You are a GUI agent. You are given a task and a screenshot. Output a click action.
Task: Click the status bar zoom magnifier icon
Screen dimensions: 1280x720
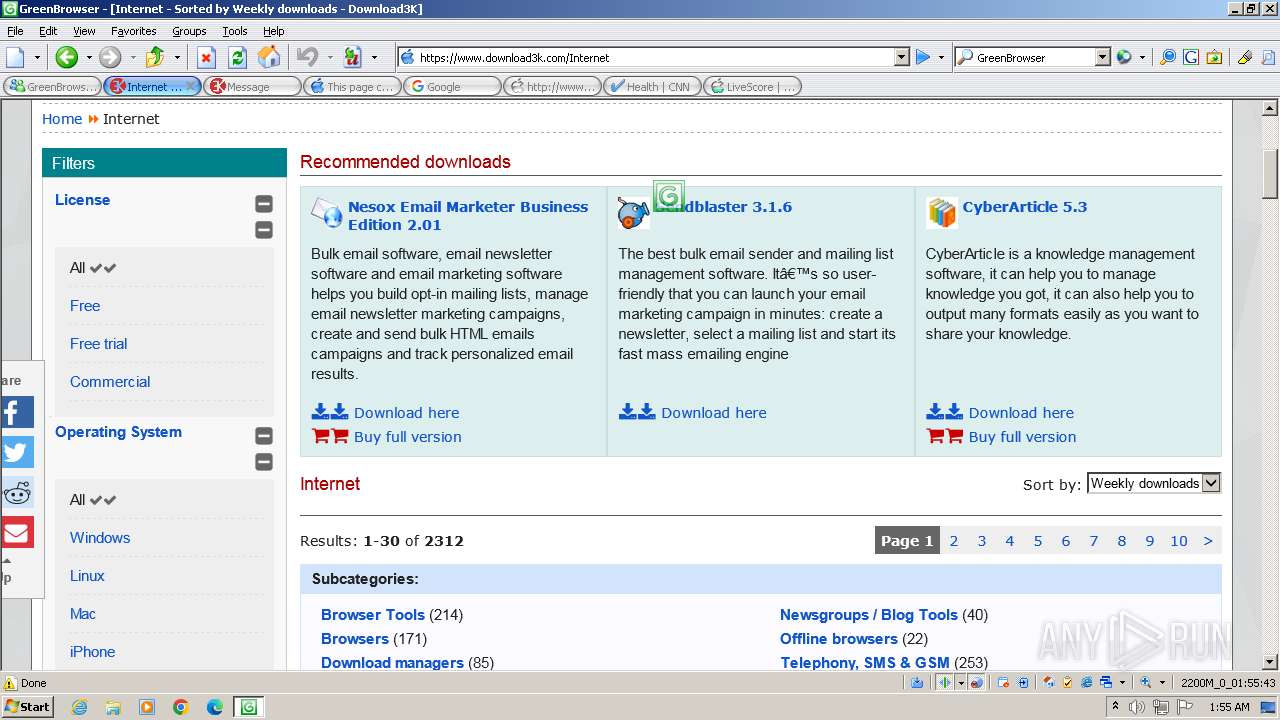(x=1146, y=682)
